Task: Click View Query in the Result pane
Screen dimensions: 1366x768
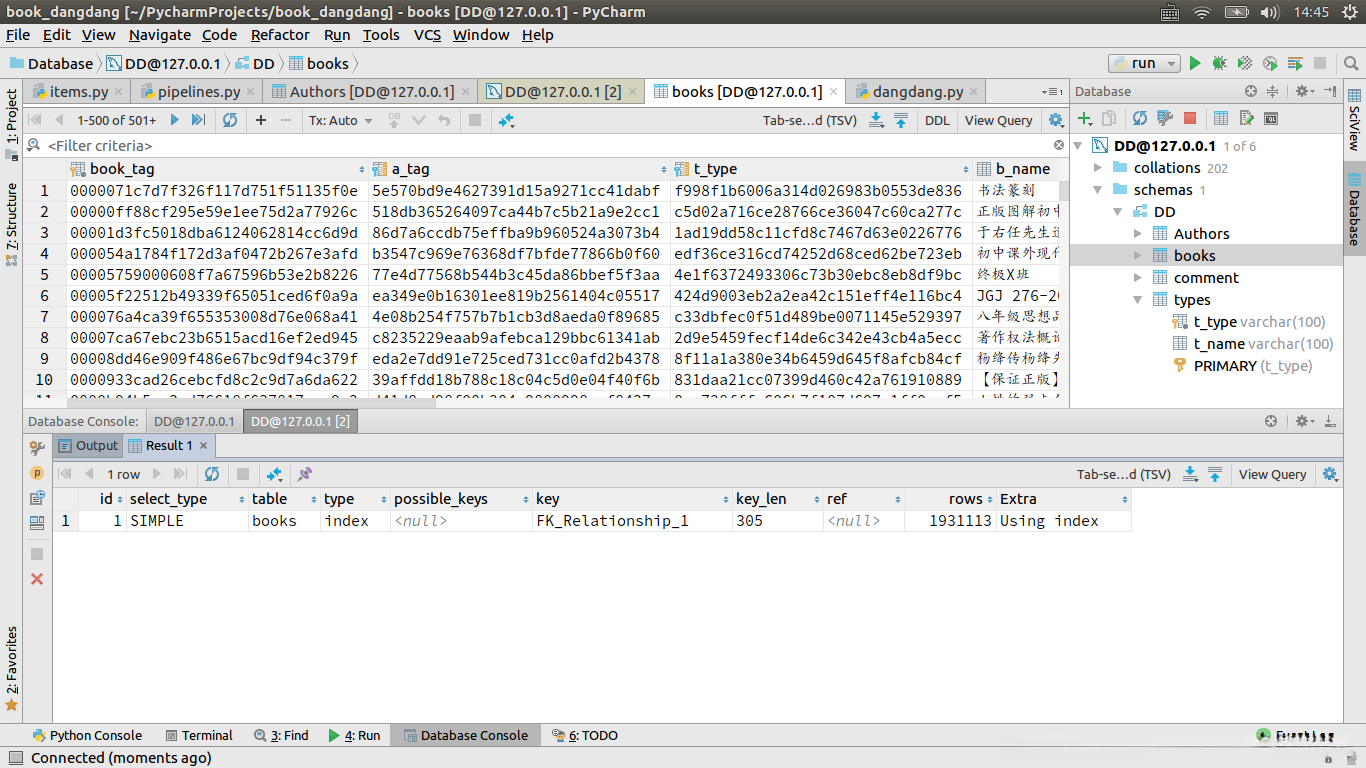Action: tap(1272, 474)
